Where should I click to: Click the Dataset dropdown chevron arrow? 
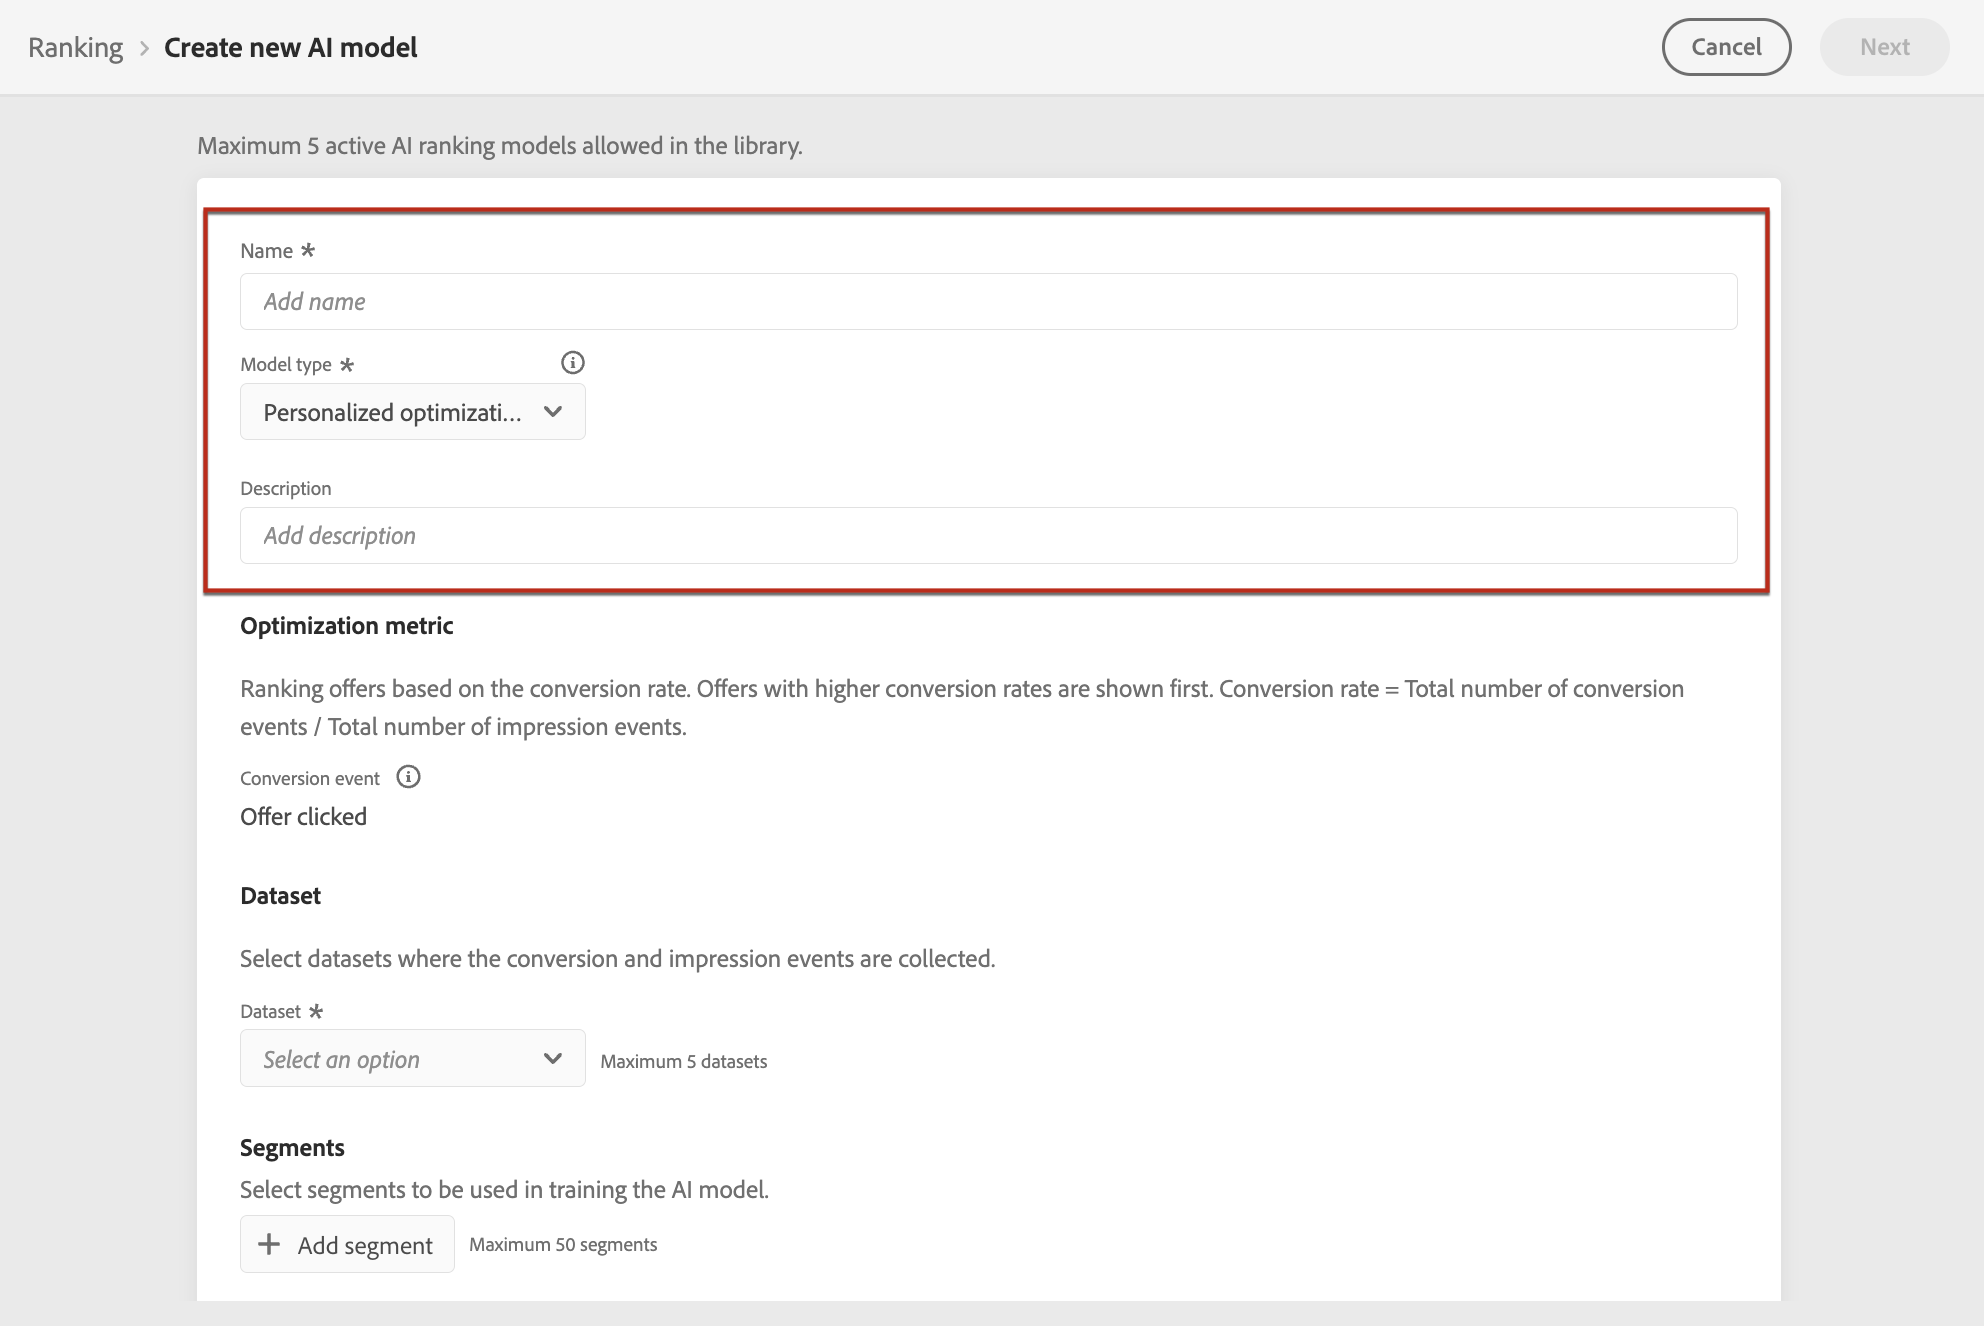click(x=552, y=1059)
